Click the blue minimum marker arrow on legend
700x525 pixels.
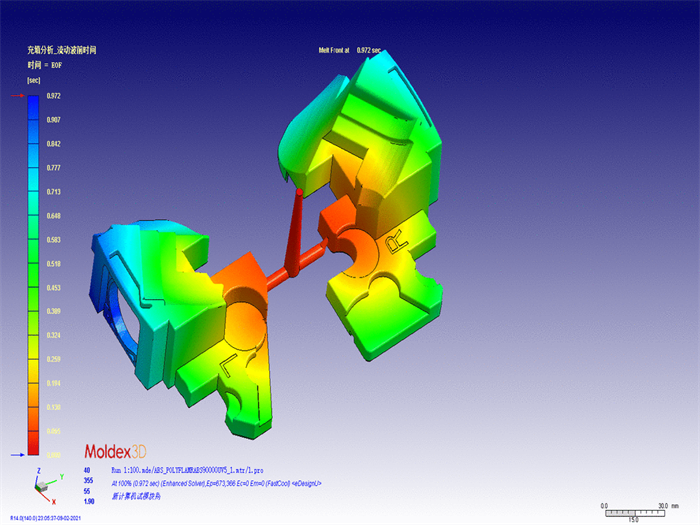coord(18,455)
